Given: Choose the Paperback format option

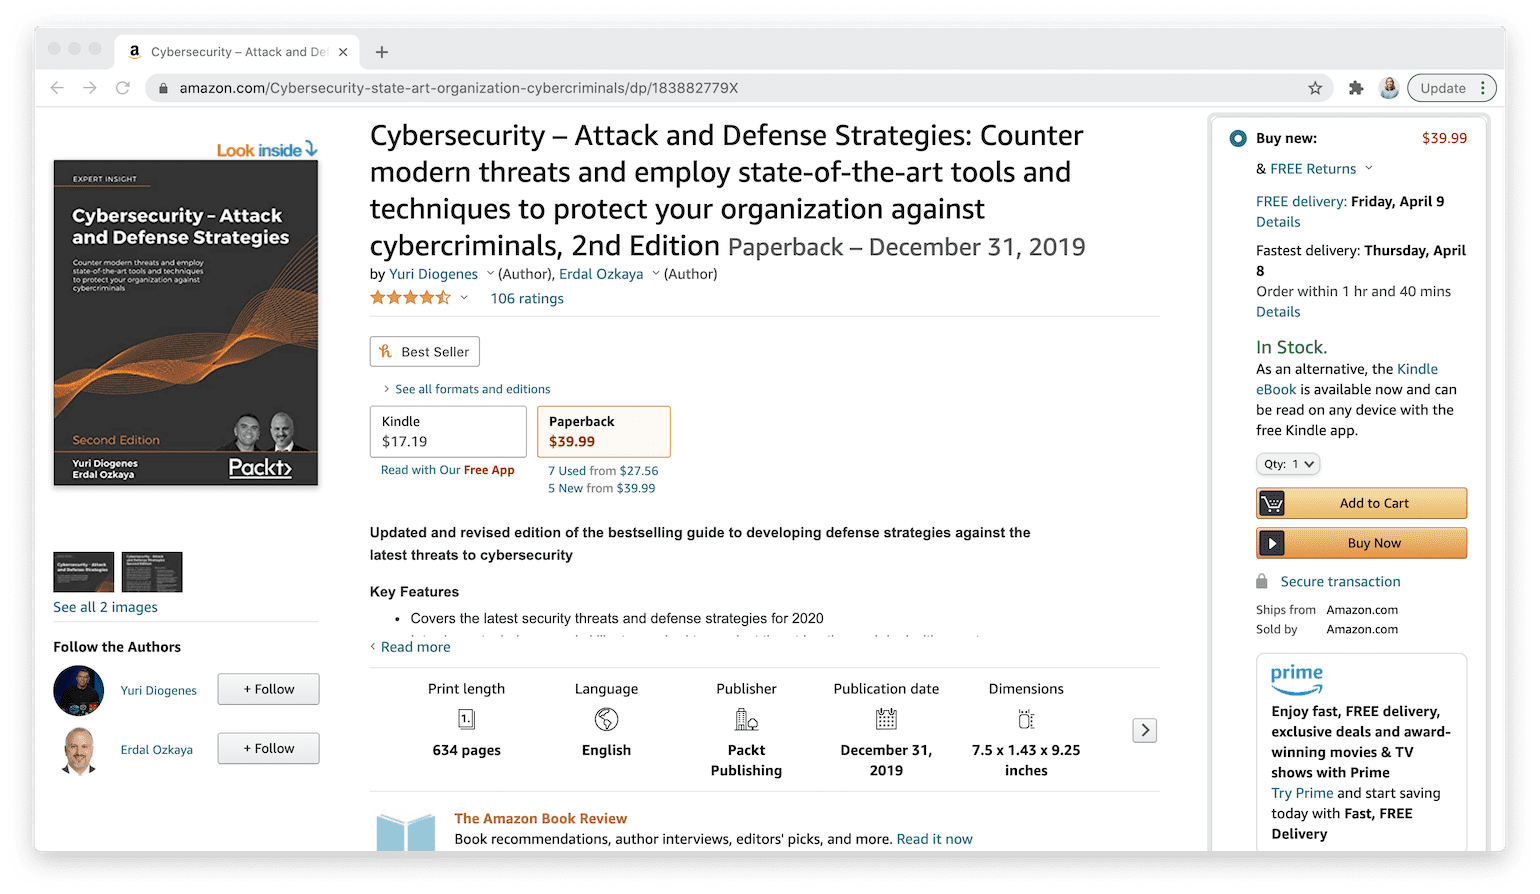Looking at the screenshot, I should point(603,431).
